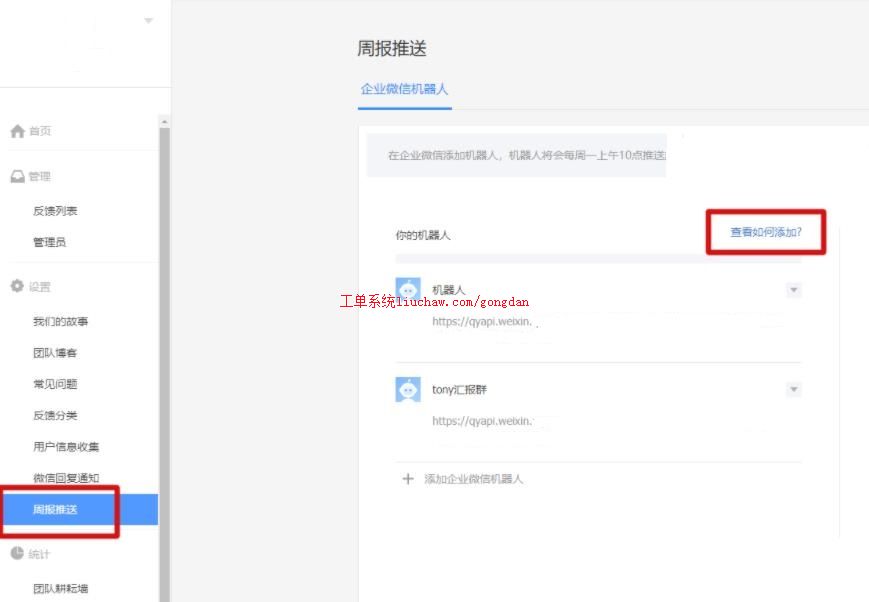Click the gear icon next to 设置
The image size is (869, 602).
[17, 286]
